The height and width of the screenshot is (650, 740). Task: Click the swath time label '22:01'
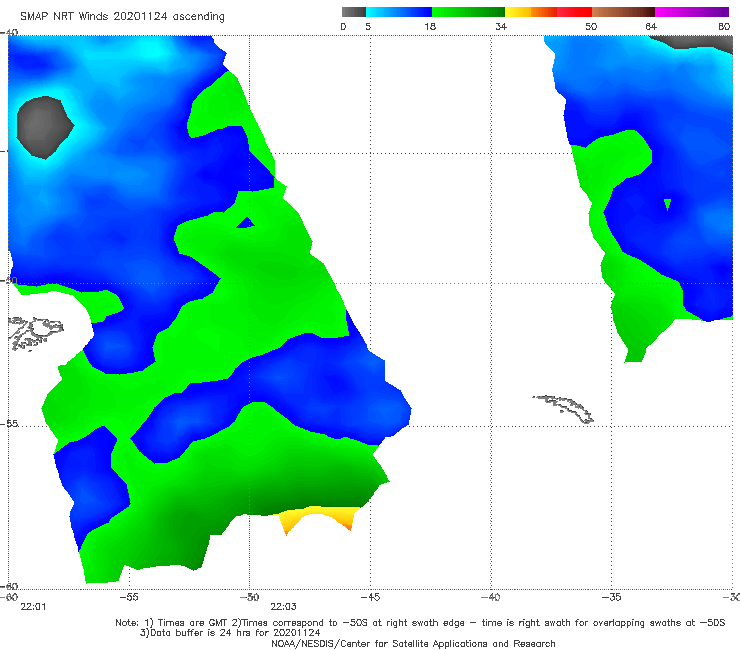[34, 607]
